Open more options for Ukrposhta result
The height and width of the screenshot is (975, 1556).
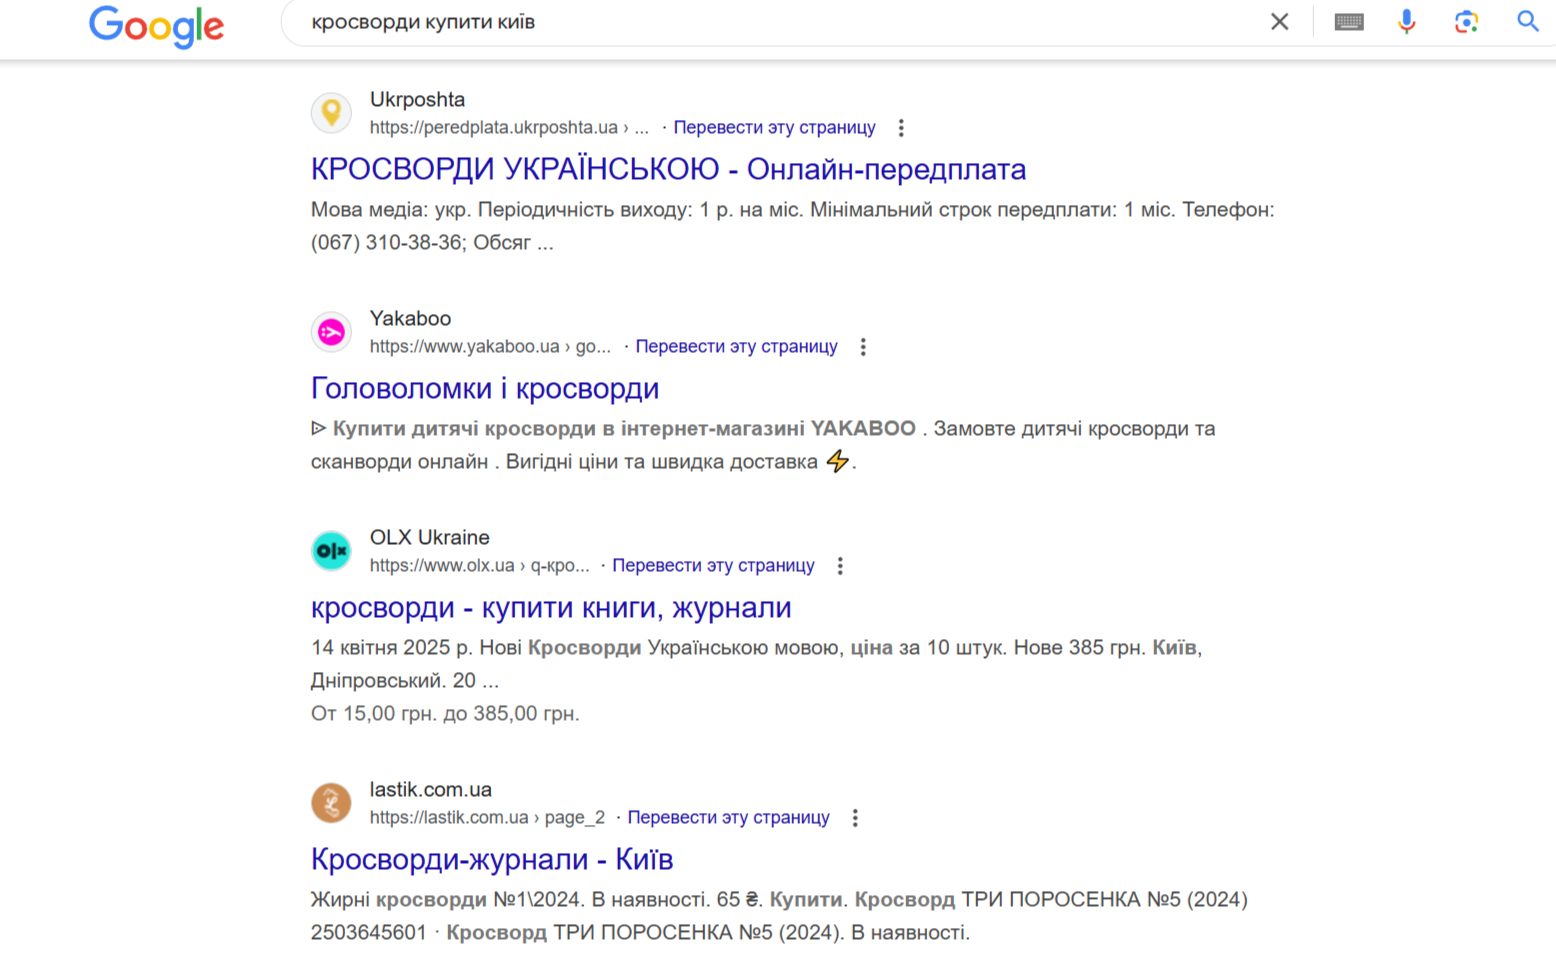901,128
